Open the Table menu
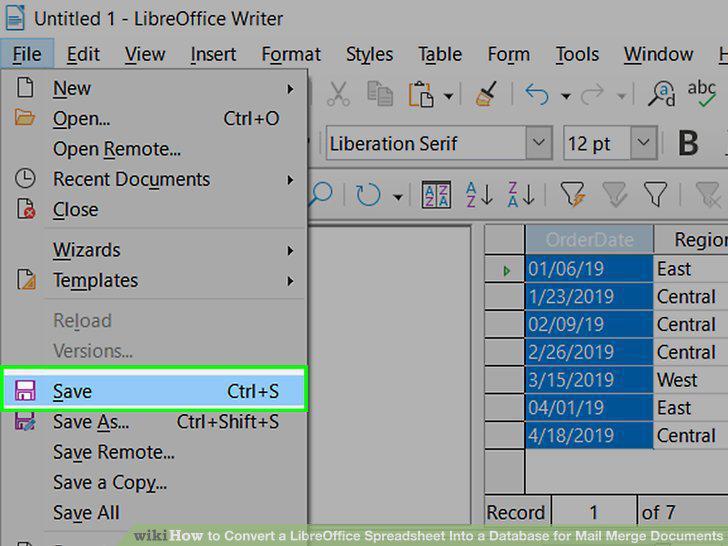Image resolution: width=728 pixels, height=546 pixels. click(x=440, y=54)
